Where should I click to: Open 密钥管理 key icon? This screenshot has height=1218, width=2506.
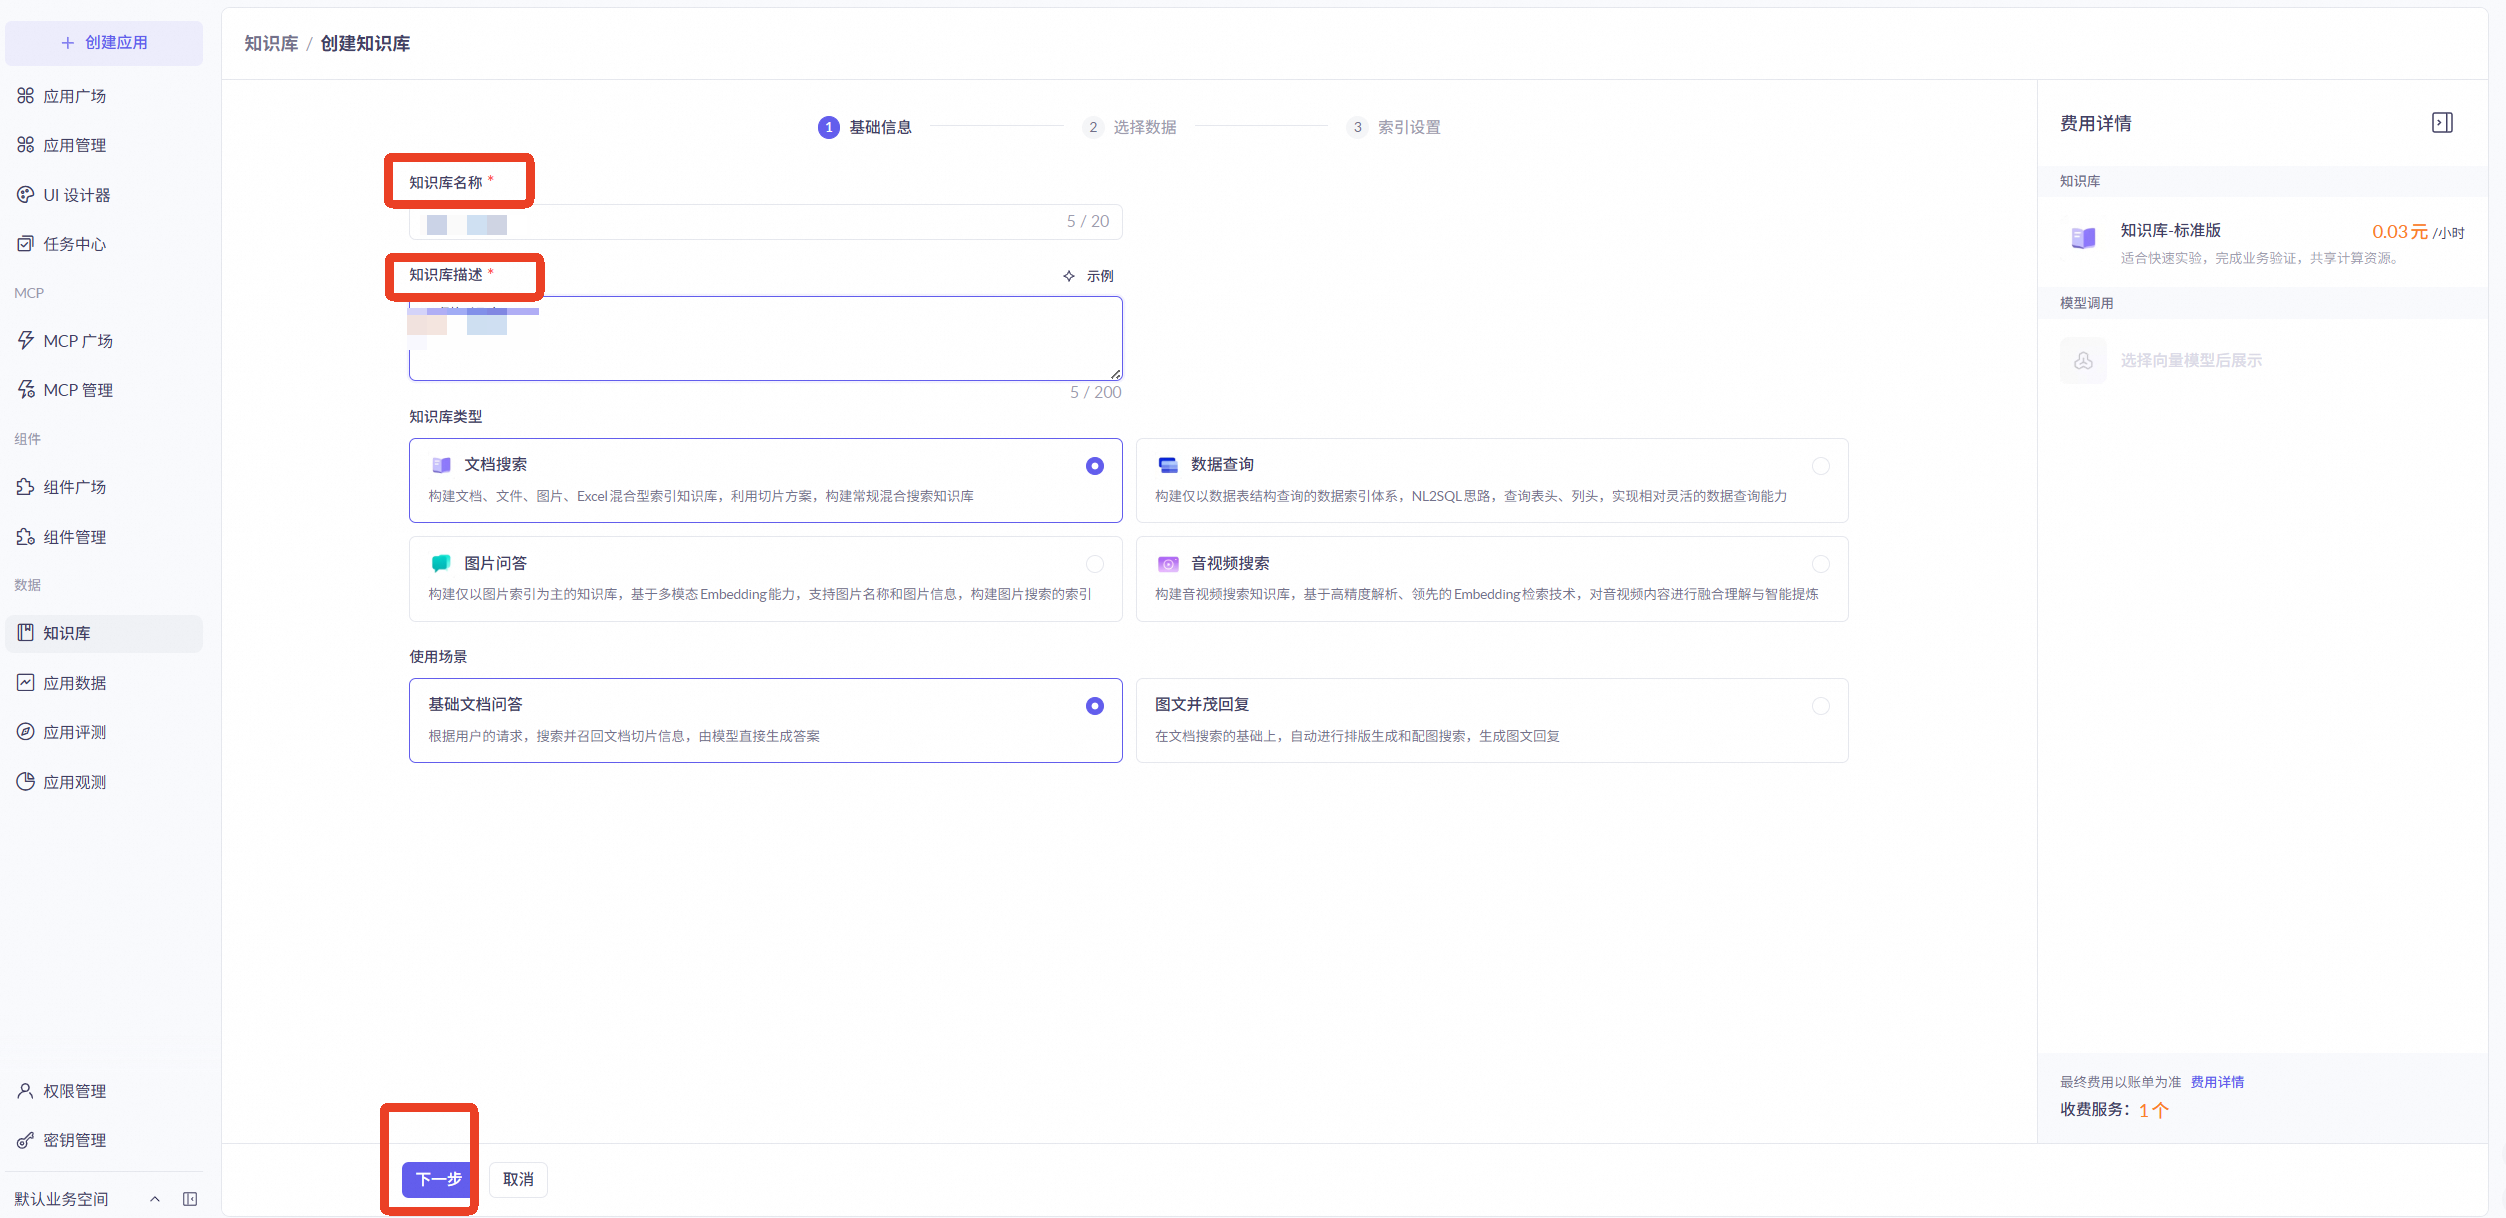point(25,1140)
